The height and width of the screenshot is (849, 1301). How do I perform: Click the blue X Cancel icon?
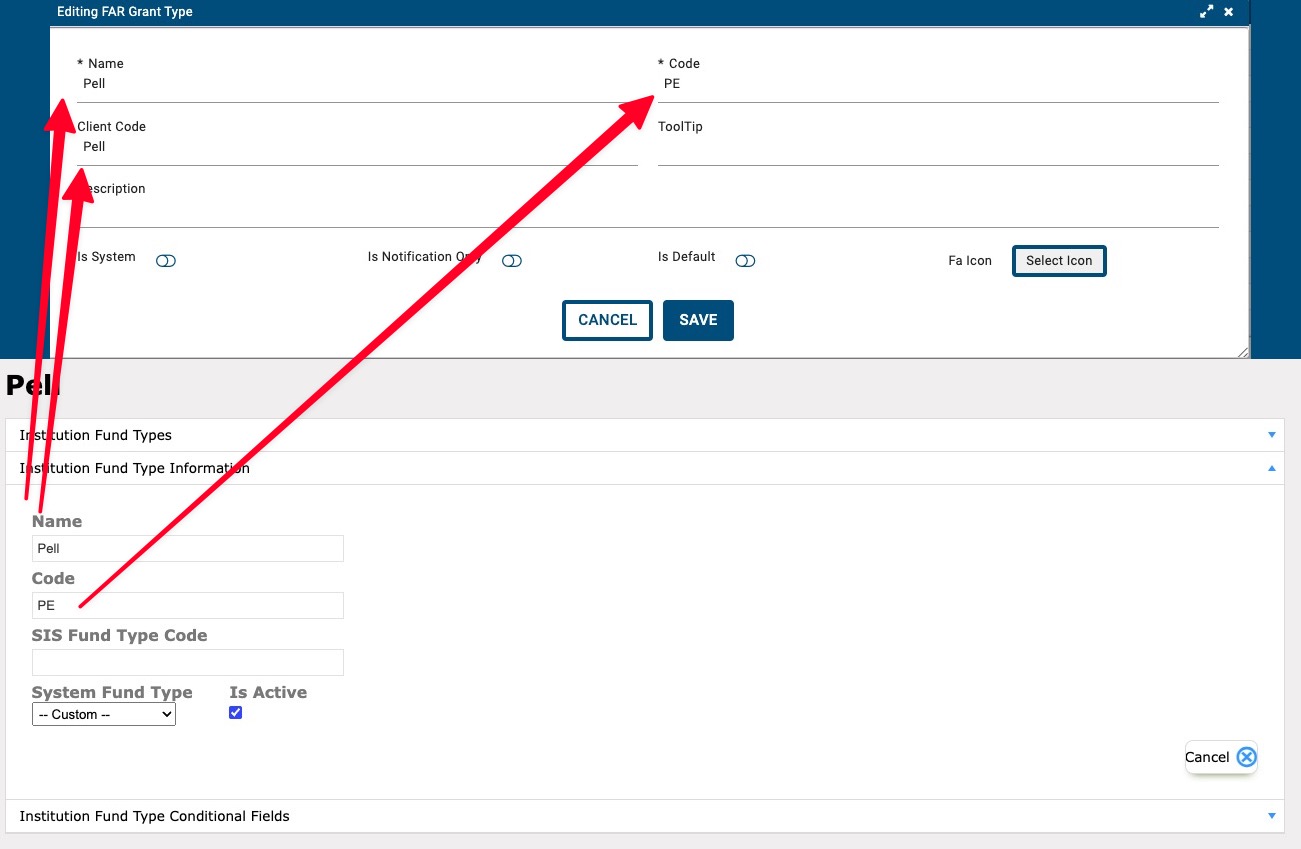tap(1246, 757)
